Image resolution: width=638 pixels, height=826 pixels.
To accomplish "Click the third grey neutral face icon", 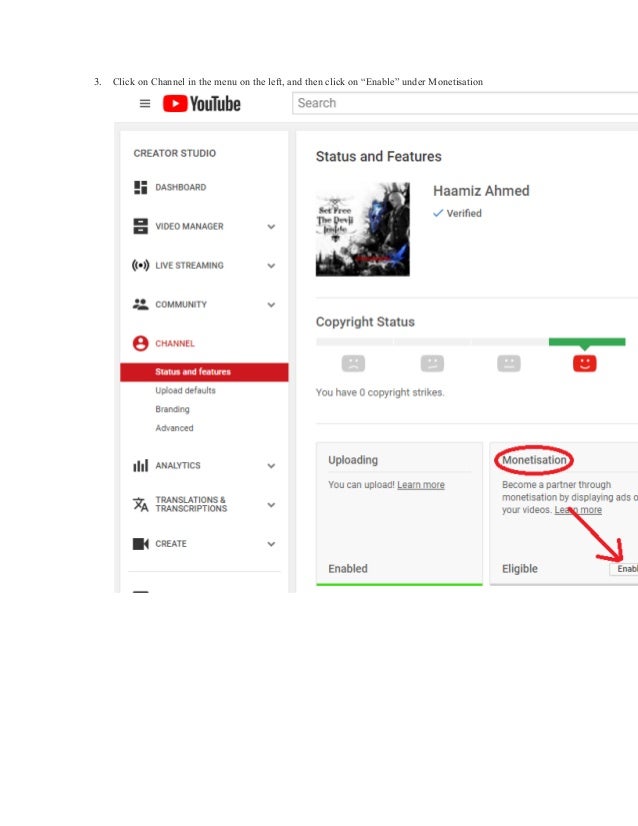I will coord(508,363).
